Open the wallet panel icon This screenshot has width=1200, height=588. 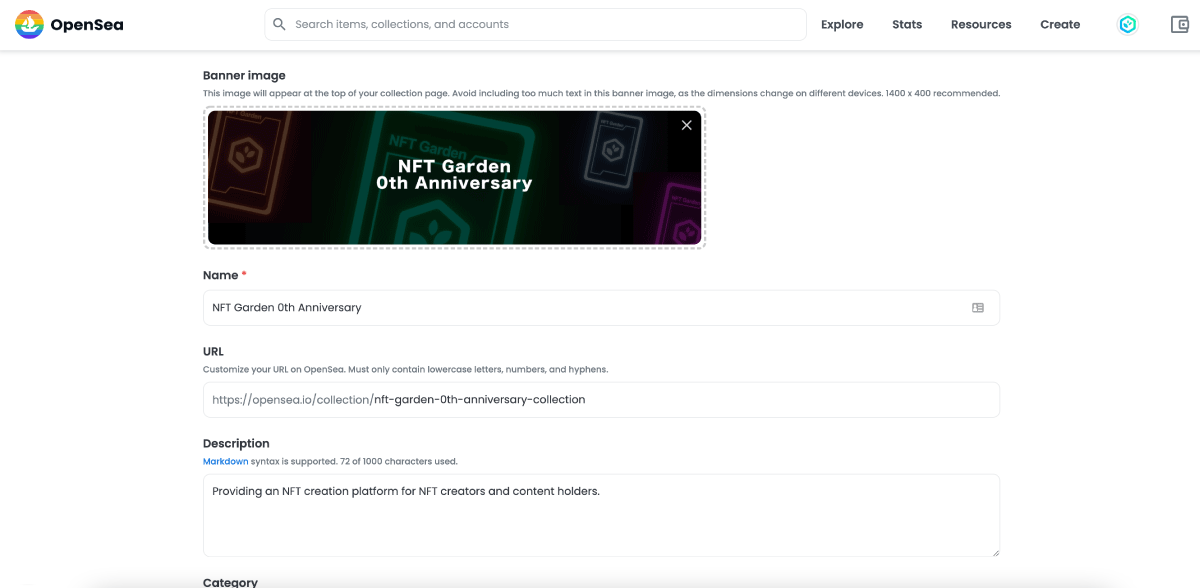[1179, 23]
